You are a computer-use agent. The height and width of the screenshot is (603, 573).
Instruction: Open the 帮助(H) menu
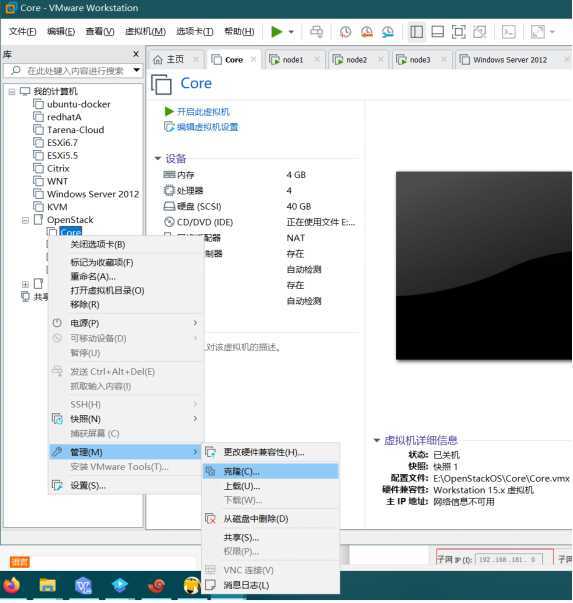(x=239, y=32)
